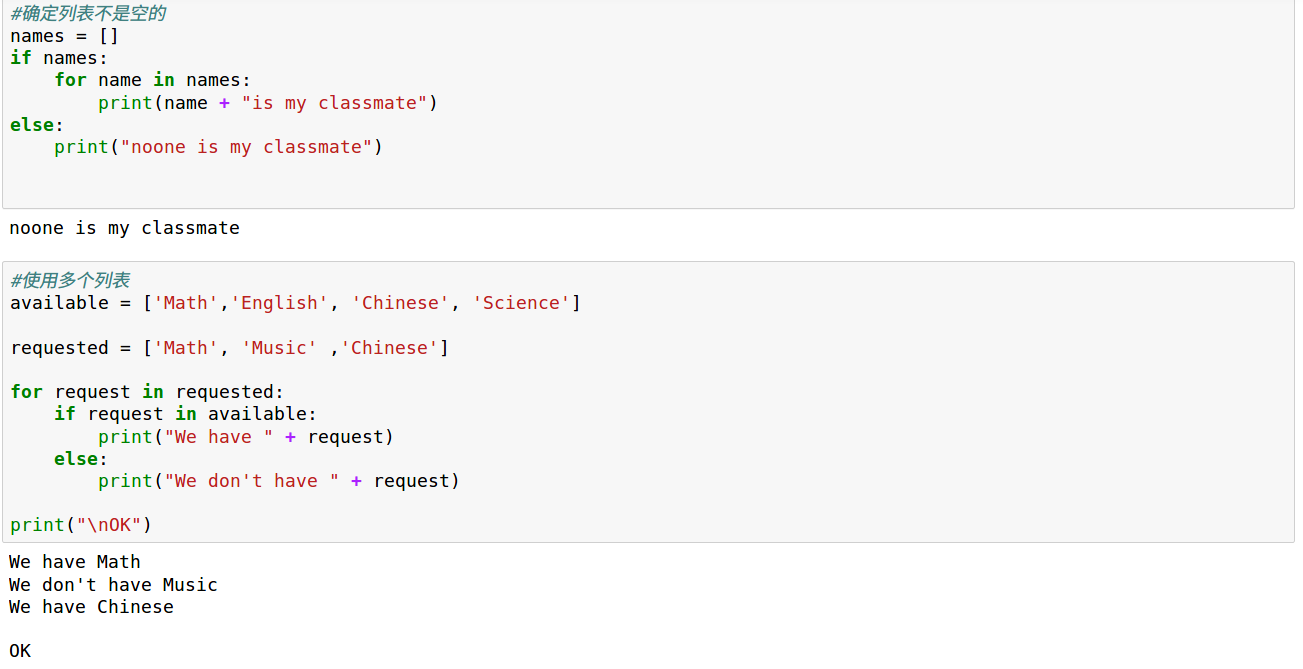Click the "We don't have Music" output line
Screen dimensions: 1303x669
click(x=113, y=585)
